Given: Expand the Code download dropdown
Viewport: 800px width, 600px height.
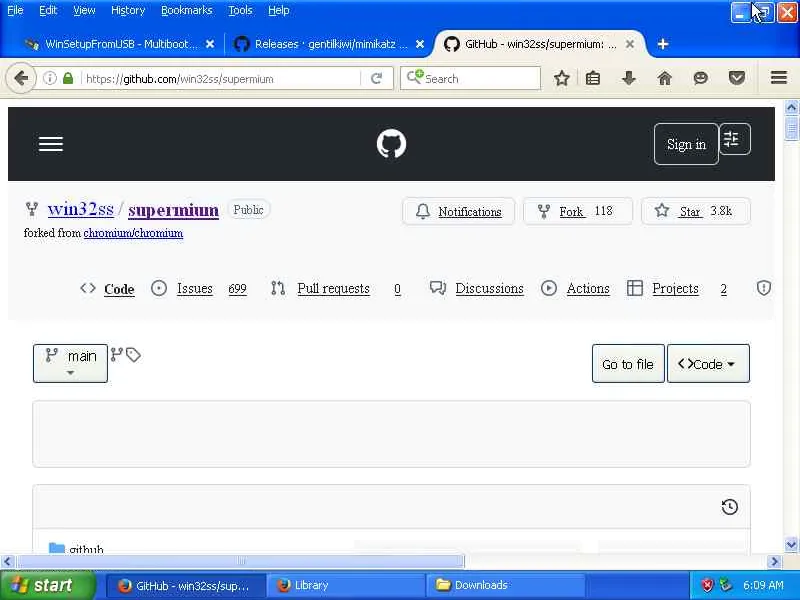Looking at the screenshot, I should point(708,364).
